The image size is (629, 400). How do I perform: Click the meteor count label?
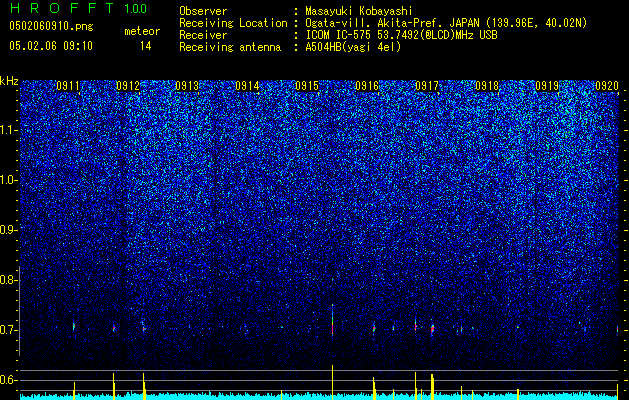tap(142, 31)
